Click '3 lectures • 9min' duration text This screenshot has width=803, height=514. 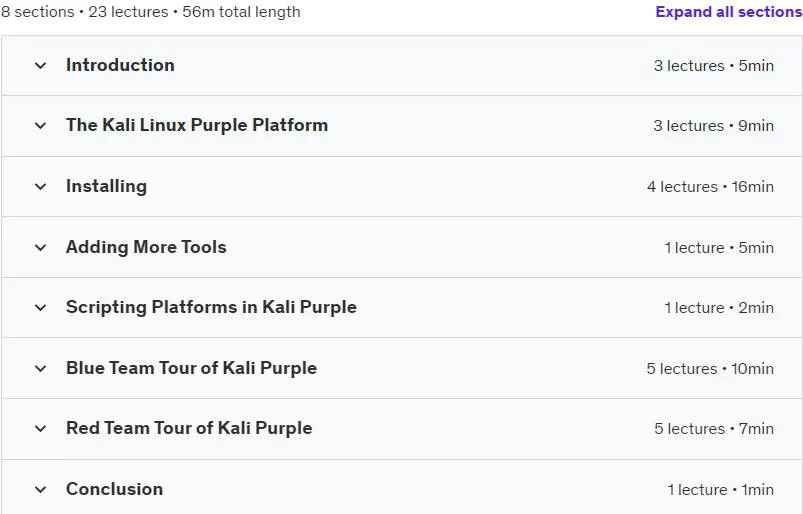pyautogui.click(x=714, y=125)
